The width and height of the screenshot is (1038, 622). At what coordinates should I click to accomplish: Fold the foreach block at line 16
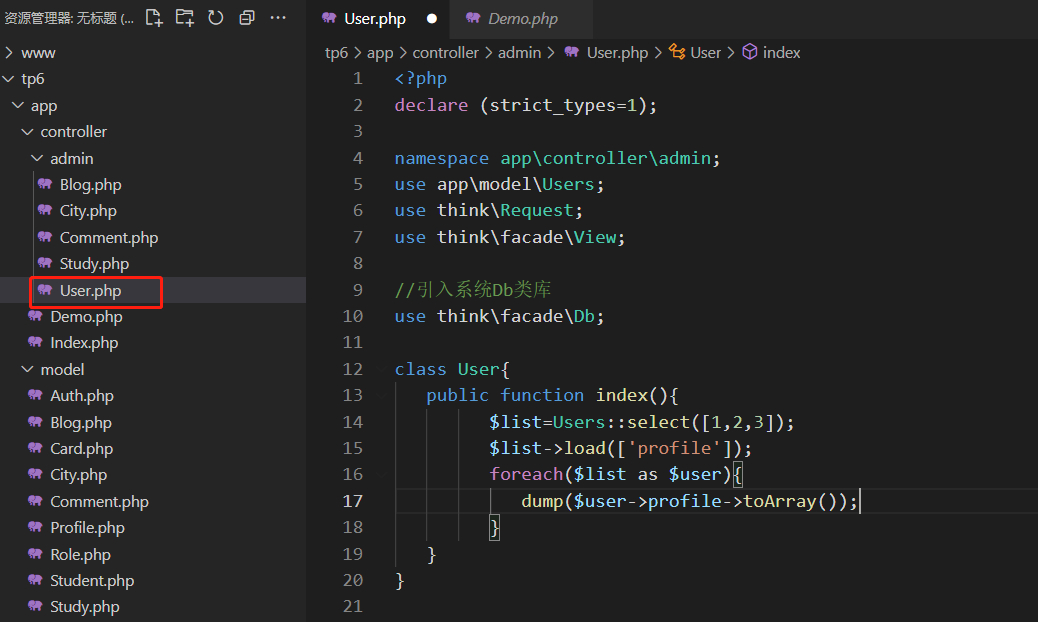(x=382, y=474)
